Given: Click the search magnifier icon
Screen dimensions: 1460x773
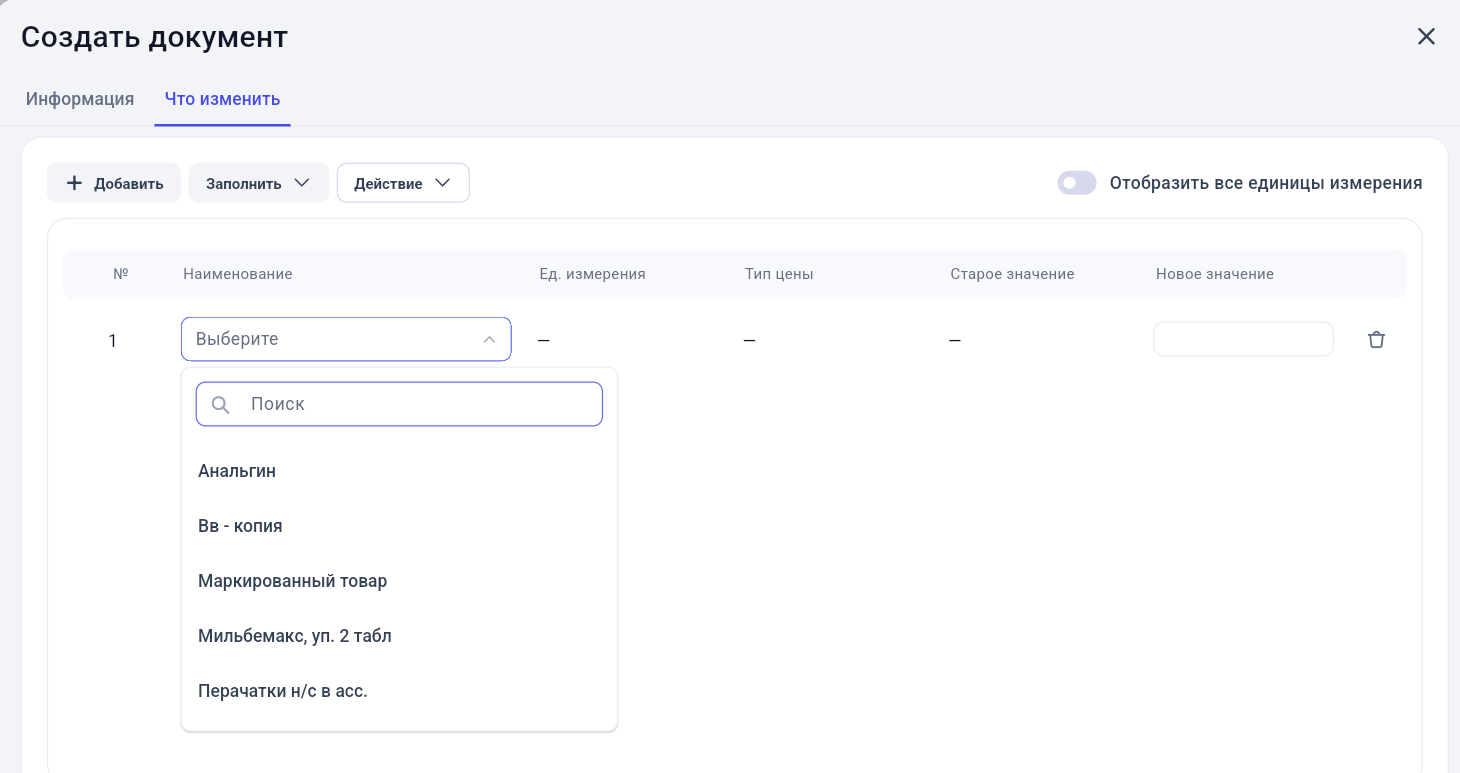Looking at the screenshot, I should 221,405.
